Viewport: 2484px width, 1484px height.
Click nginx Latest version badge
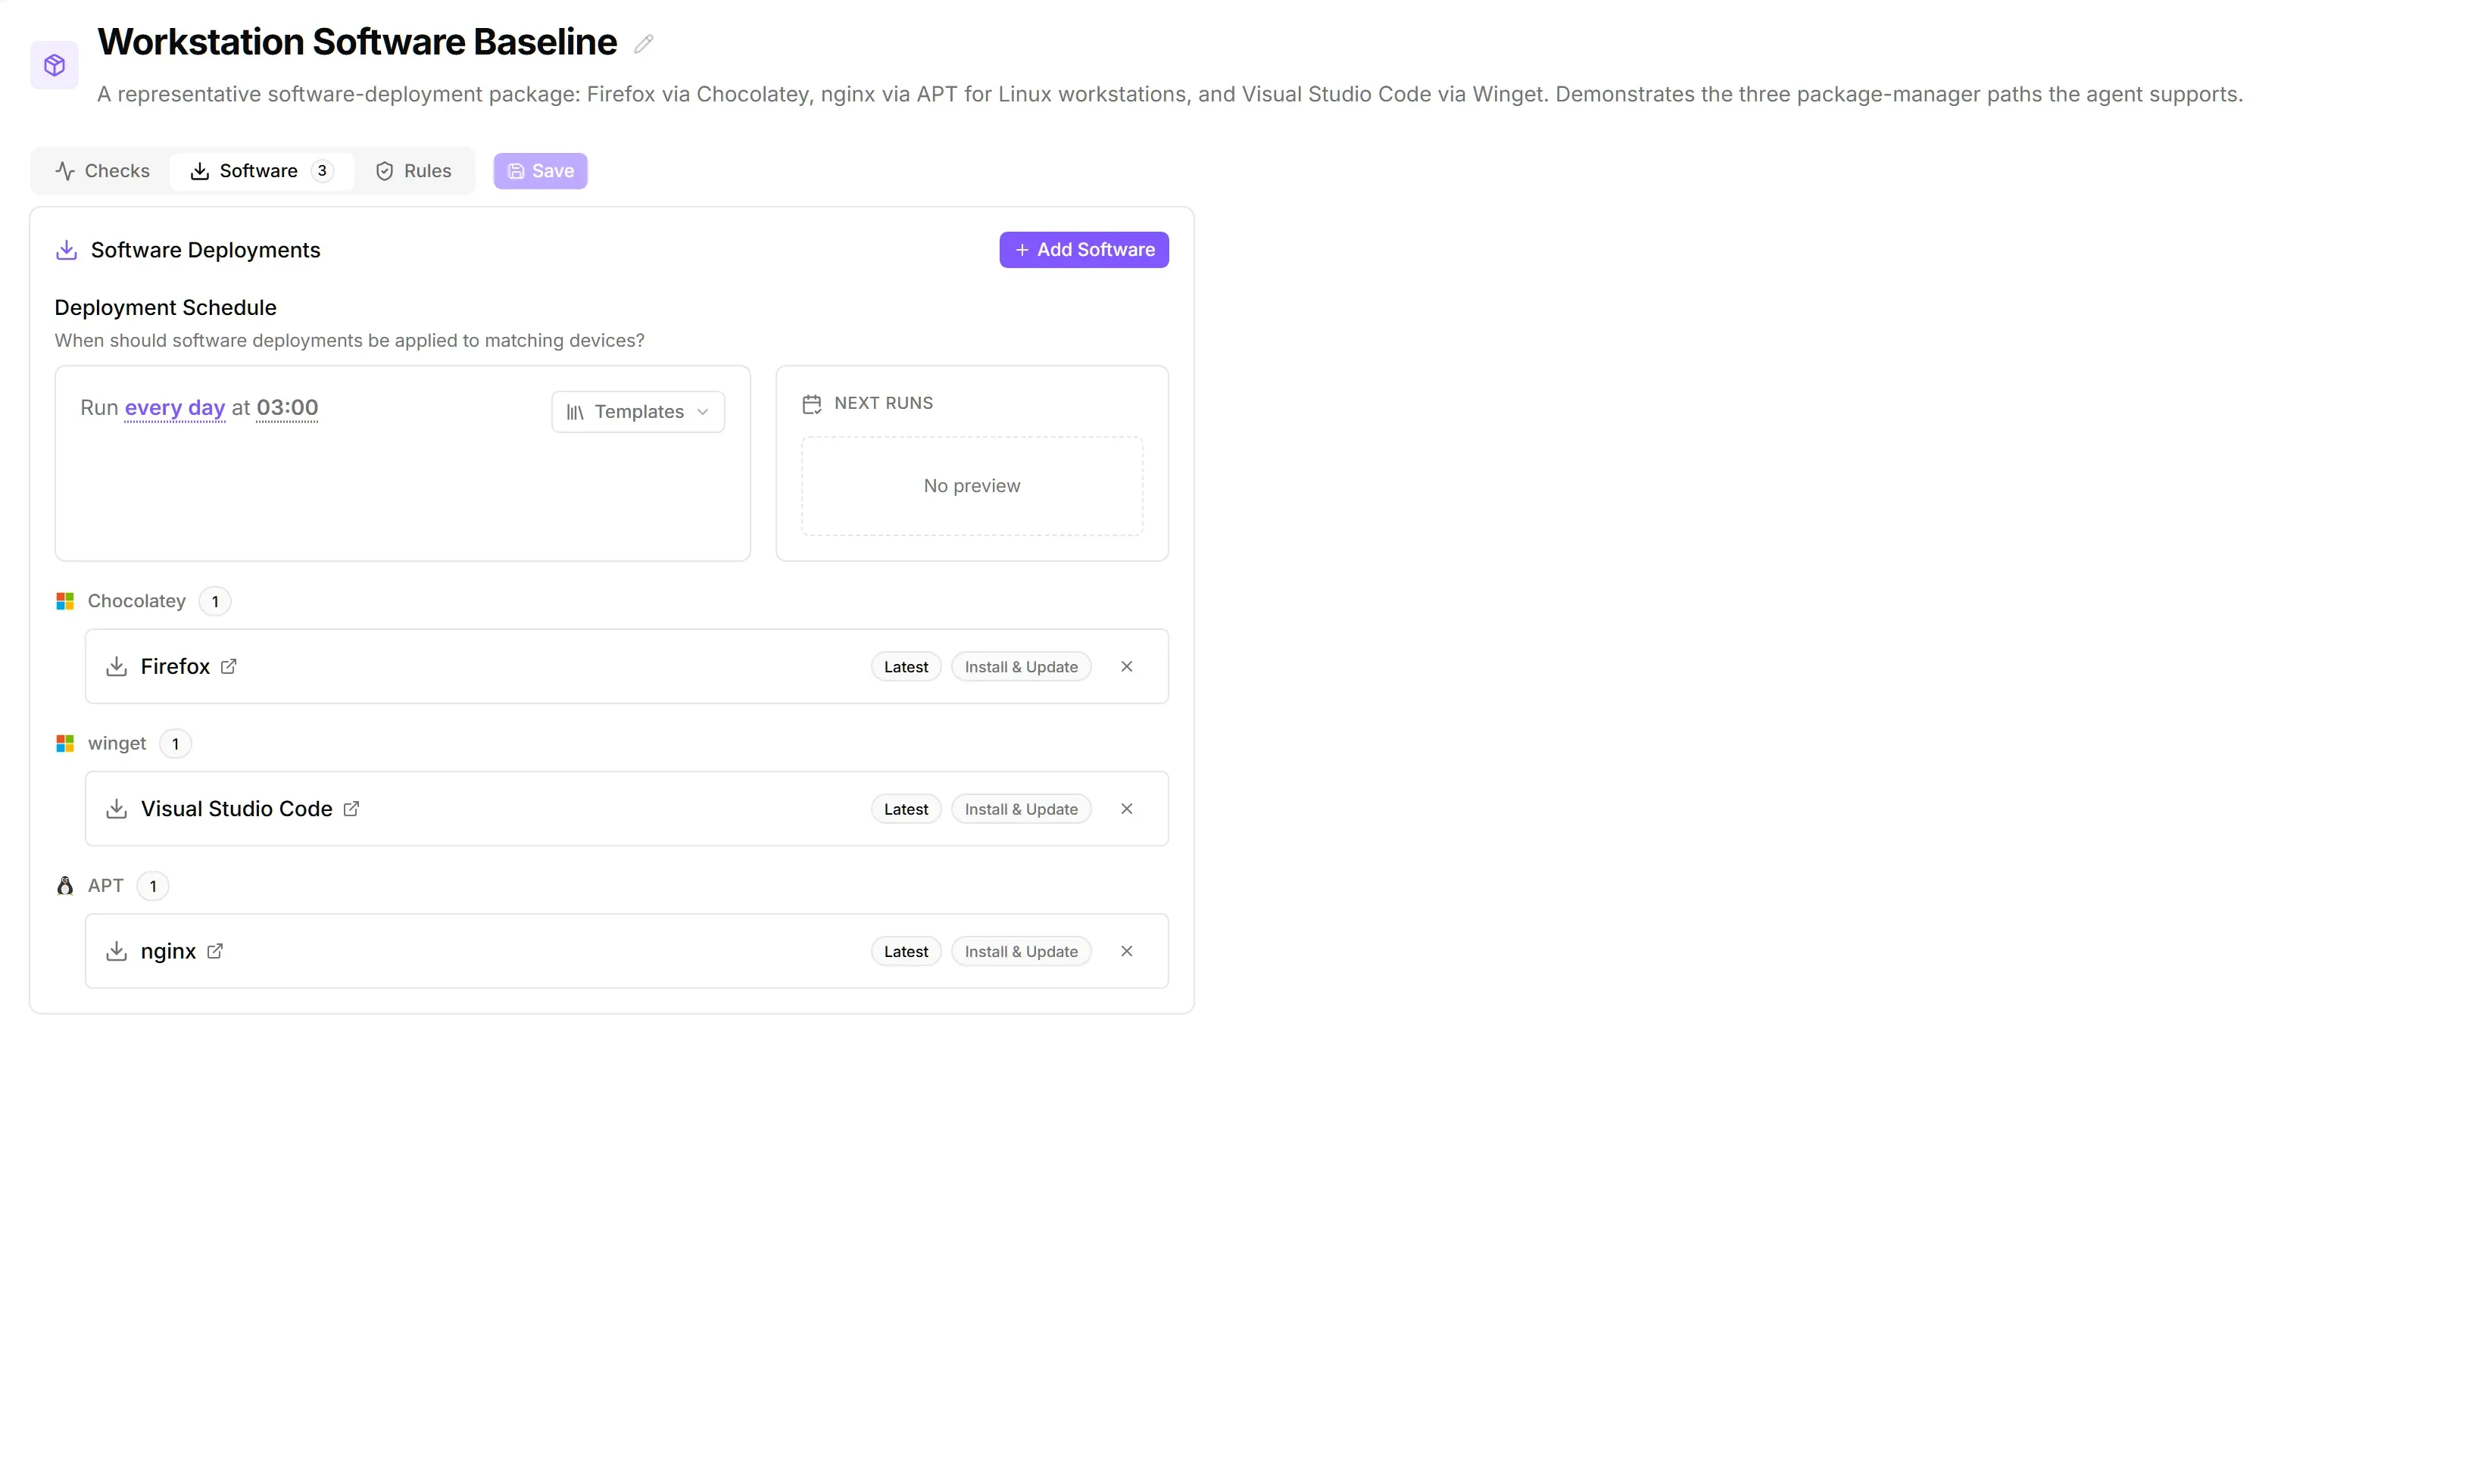pyautogui.click(x=905, y=952)
